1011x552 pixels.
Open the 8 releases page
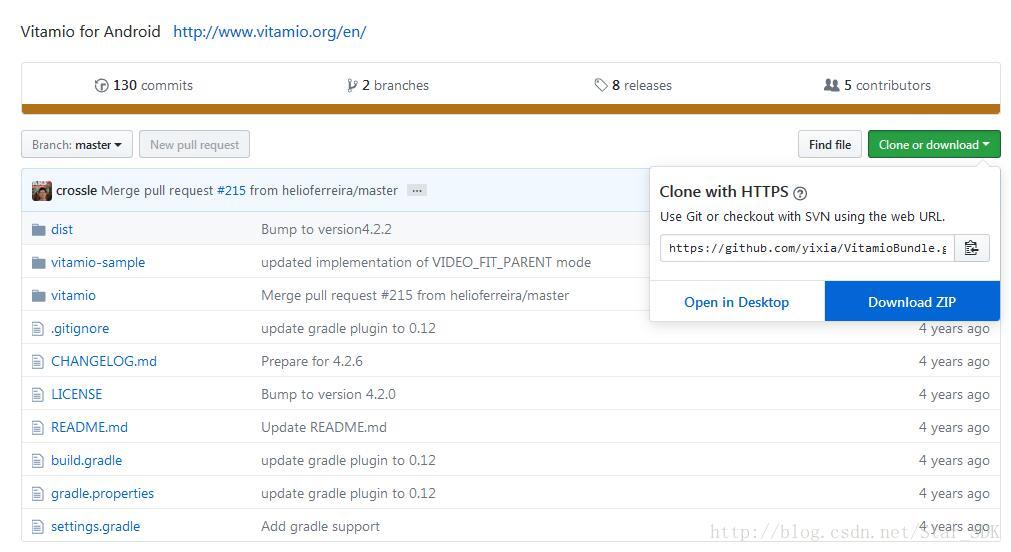(x=642, y=85)
